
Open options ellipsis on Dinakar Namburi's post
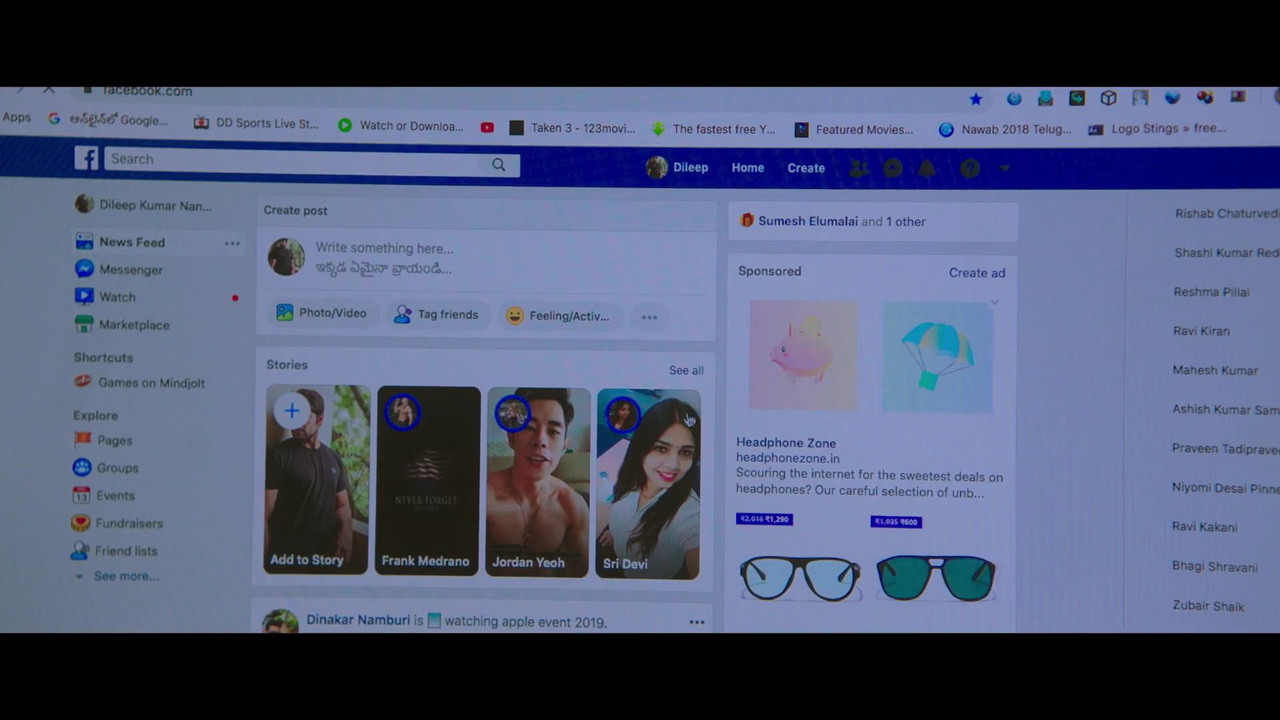pyautogui.click(x=696, y=622)
